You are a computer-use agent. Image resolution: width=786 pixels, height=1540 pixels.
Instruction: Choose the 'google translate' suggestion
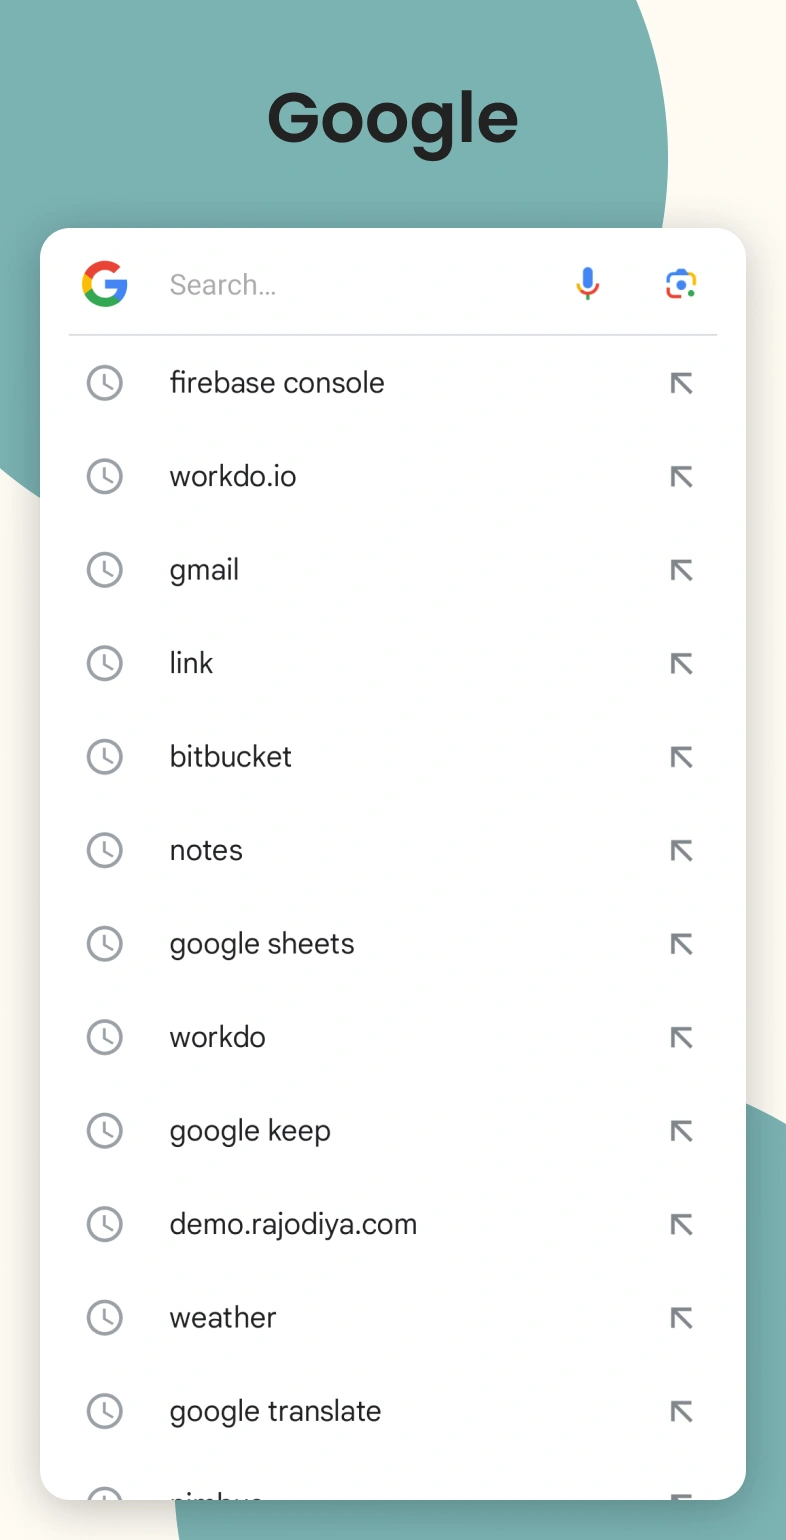[x=275, y=1411]
